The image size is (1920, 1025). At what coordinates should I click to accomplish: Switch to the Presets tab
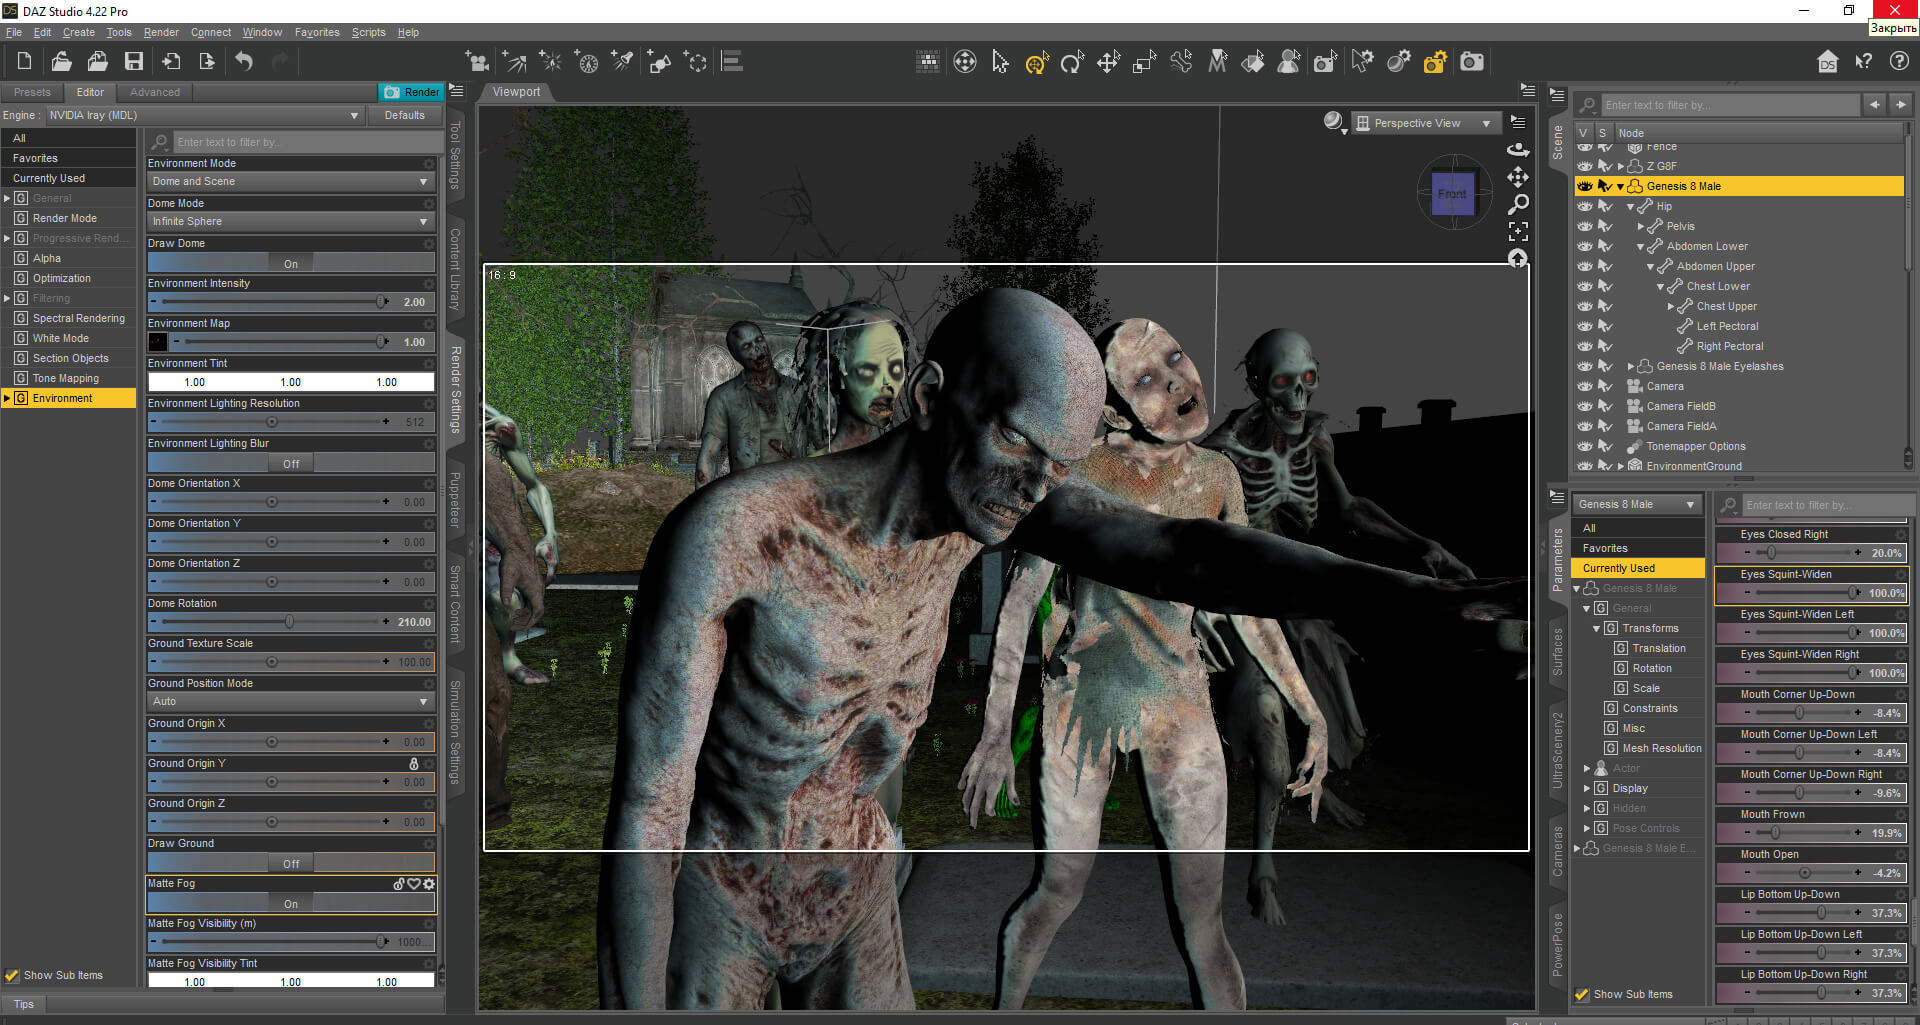[x=32, y=92]
